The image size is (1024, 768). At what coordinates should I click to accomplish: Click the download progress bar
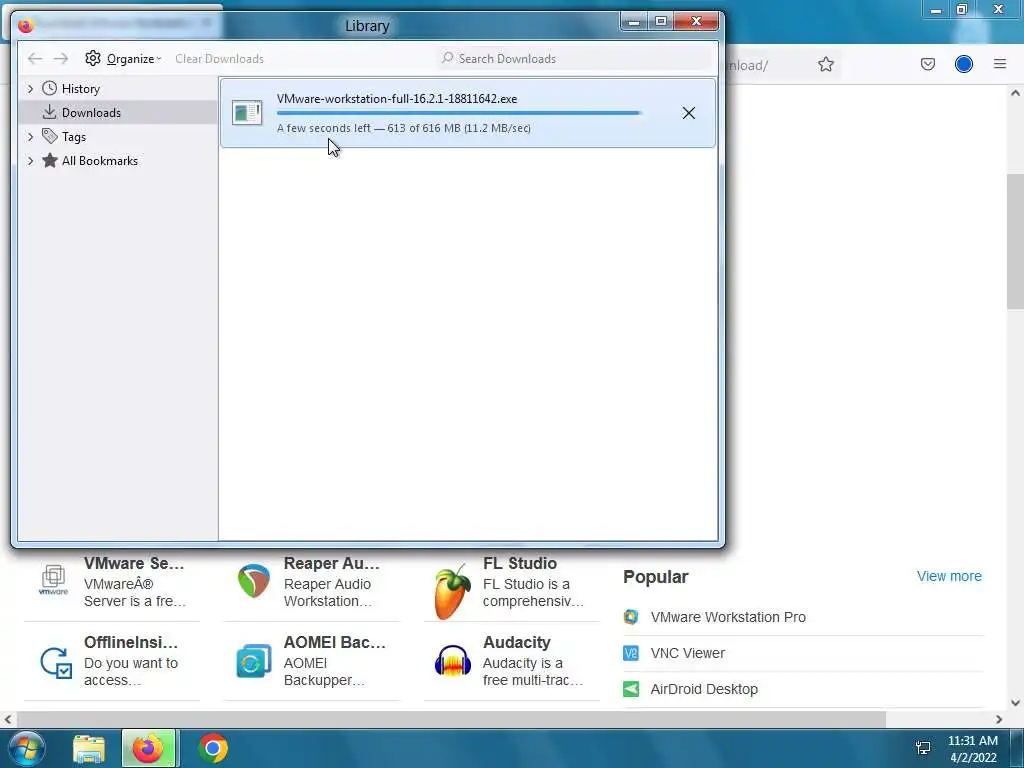[459, 113]
